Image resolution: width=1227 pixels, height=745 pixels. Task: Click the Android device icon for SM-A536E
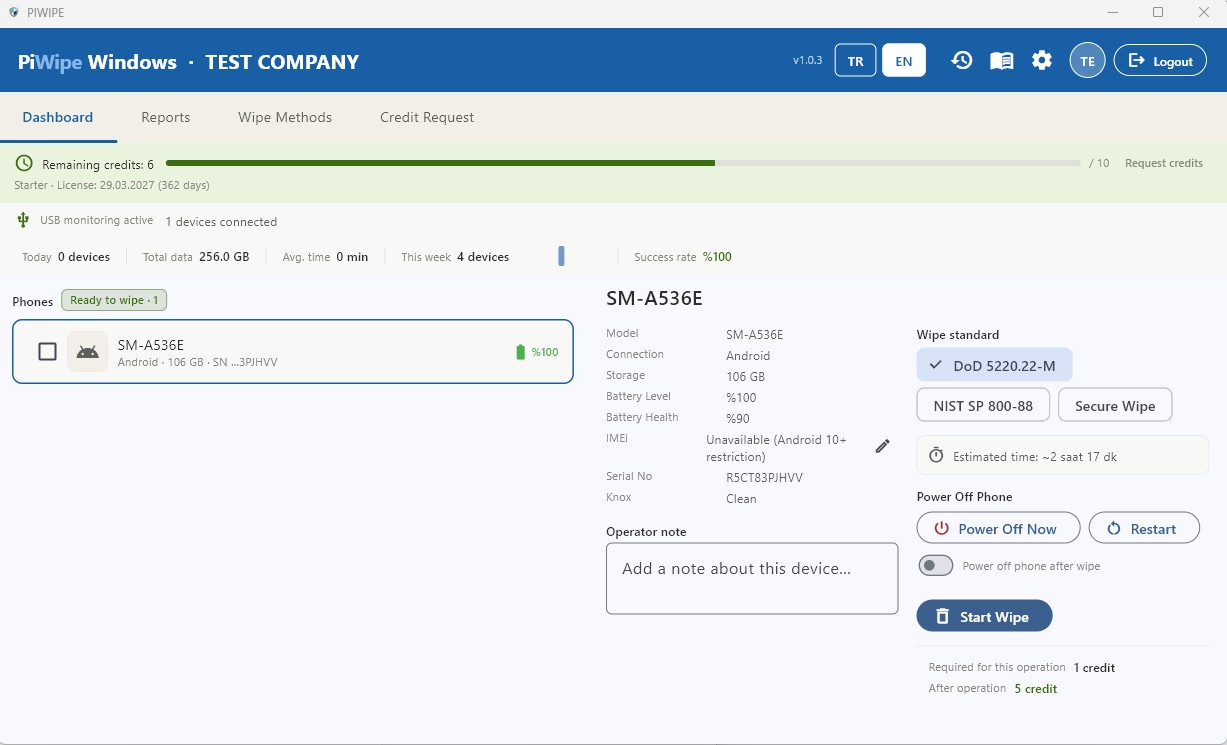(x=88, y=352)
